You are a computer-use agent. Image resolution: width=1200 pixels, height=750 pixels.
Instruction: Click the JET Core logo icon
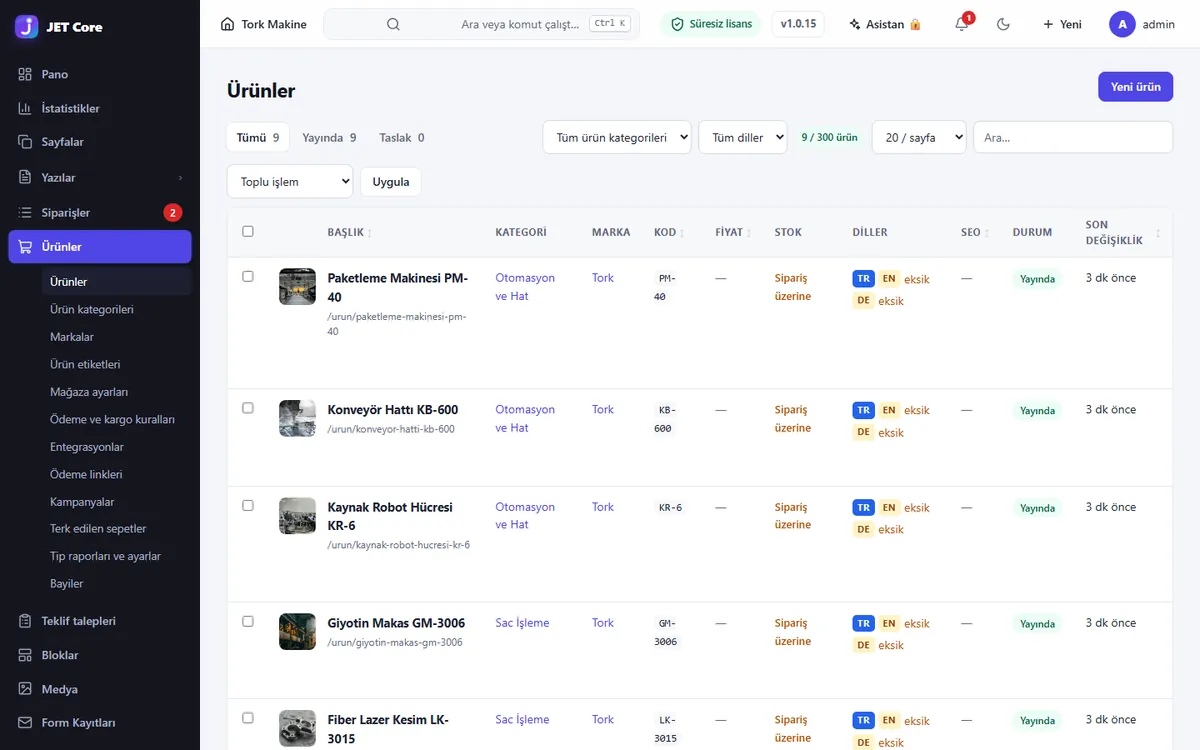coord(27,27)
